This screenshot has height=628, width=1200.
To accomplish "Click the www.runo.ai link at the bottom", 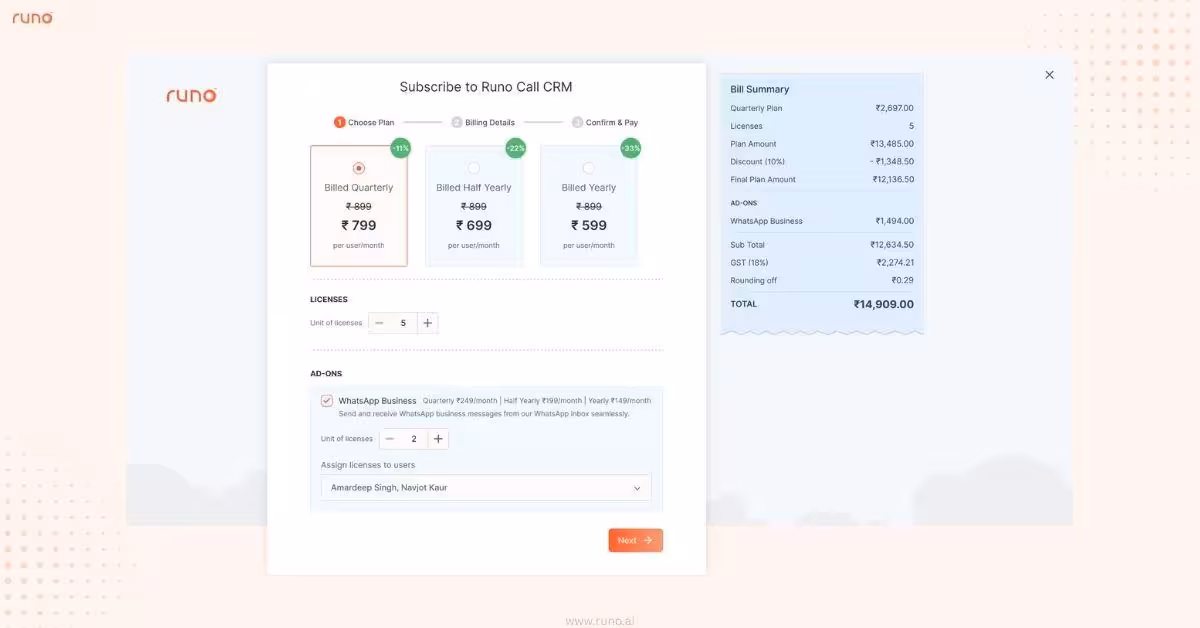I will pyautogui.click(x=600, y=620).
